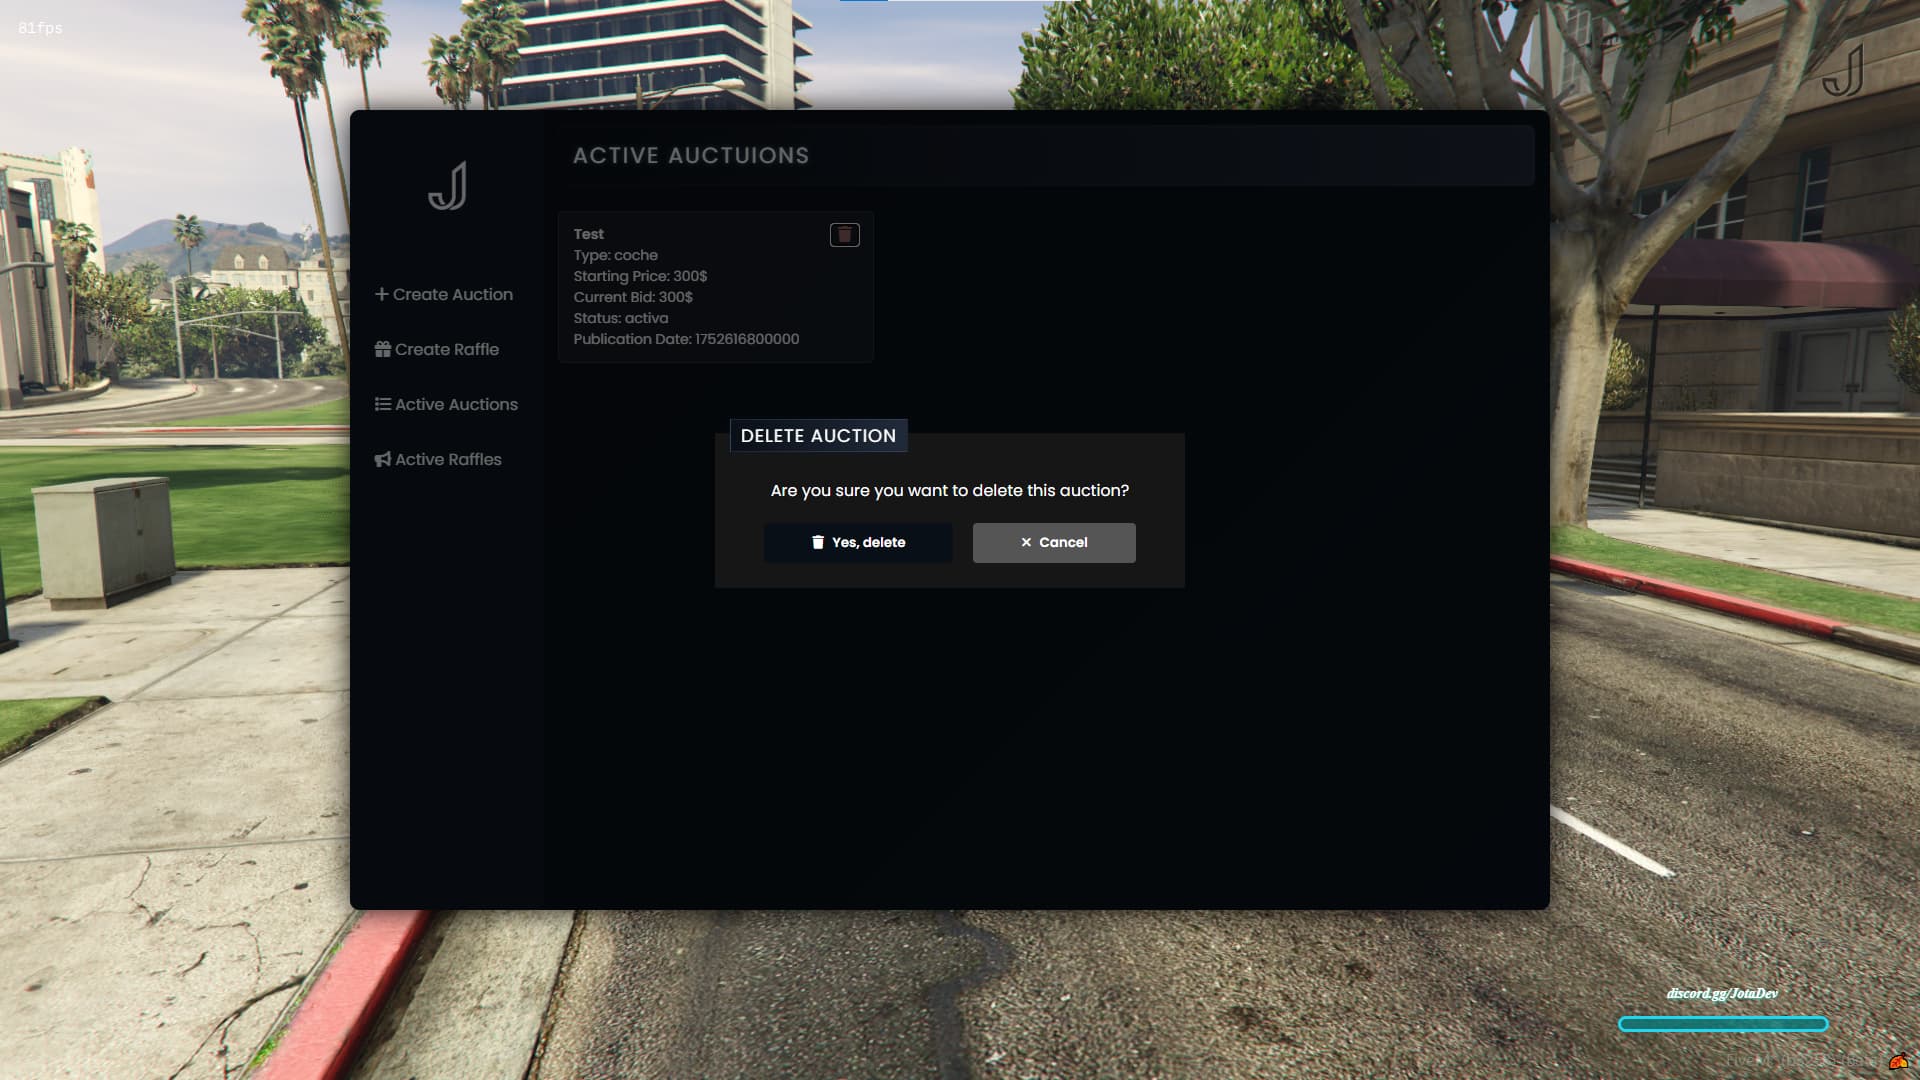This screenshot has width=1920, height=1080.
Task: Click the megaphone icon beside Active Raffles
Action: pos(382,459)
